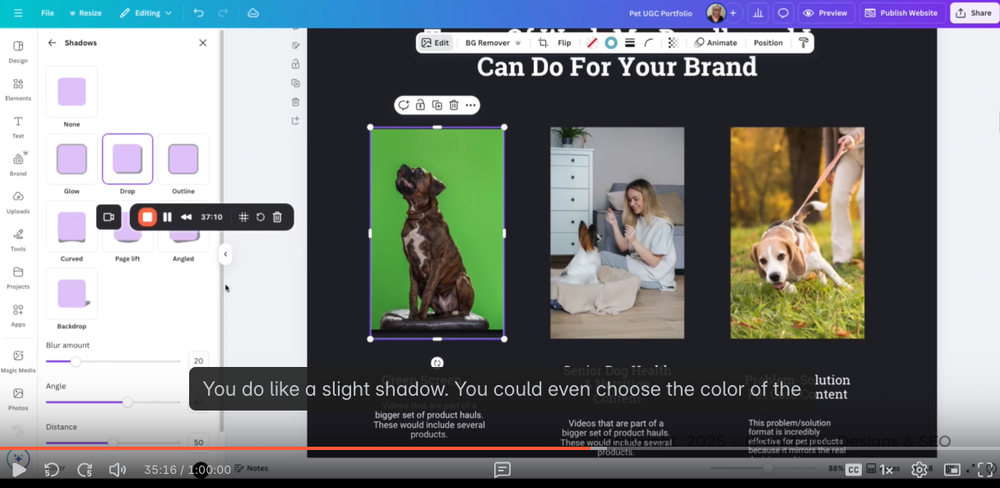Click the copy style paint roller icon

pos(803,43)
